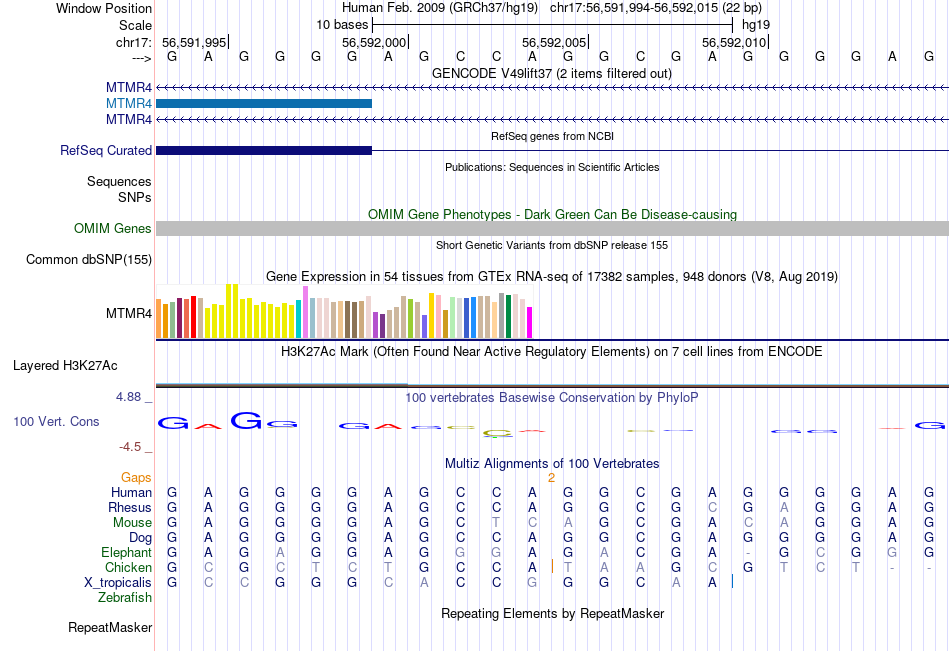Image resolution: width=950 pixels, height=651 pixels.
Task: Open the 'Short Genetic Variants from dbSNP release 155' title
Action: coord(552,245)
